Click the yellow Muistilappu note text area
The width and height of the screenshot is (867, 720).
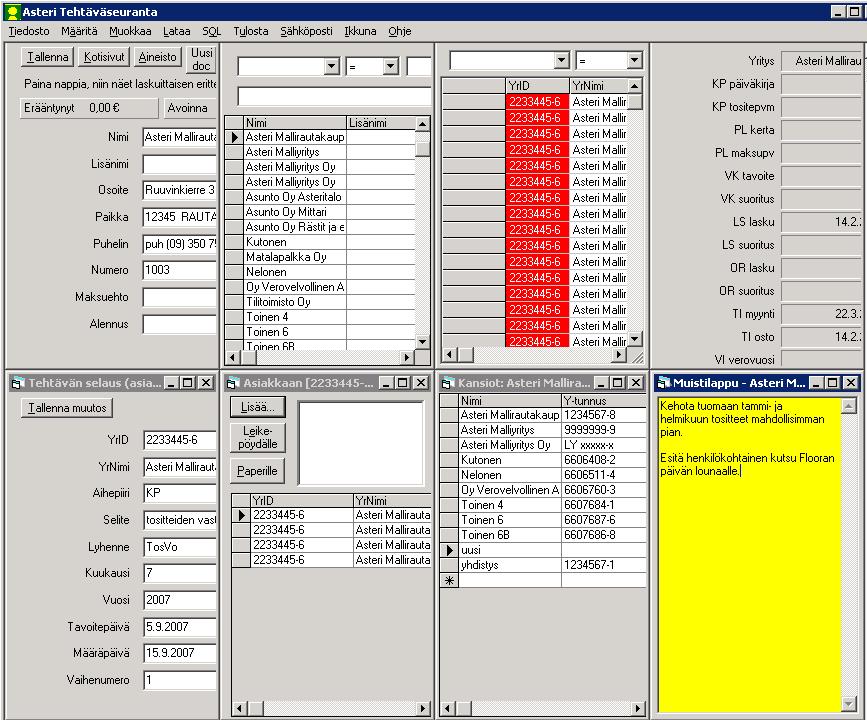[750, 555]
